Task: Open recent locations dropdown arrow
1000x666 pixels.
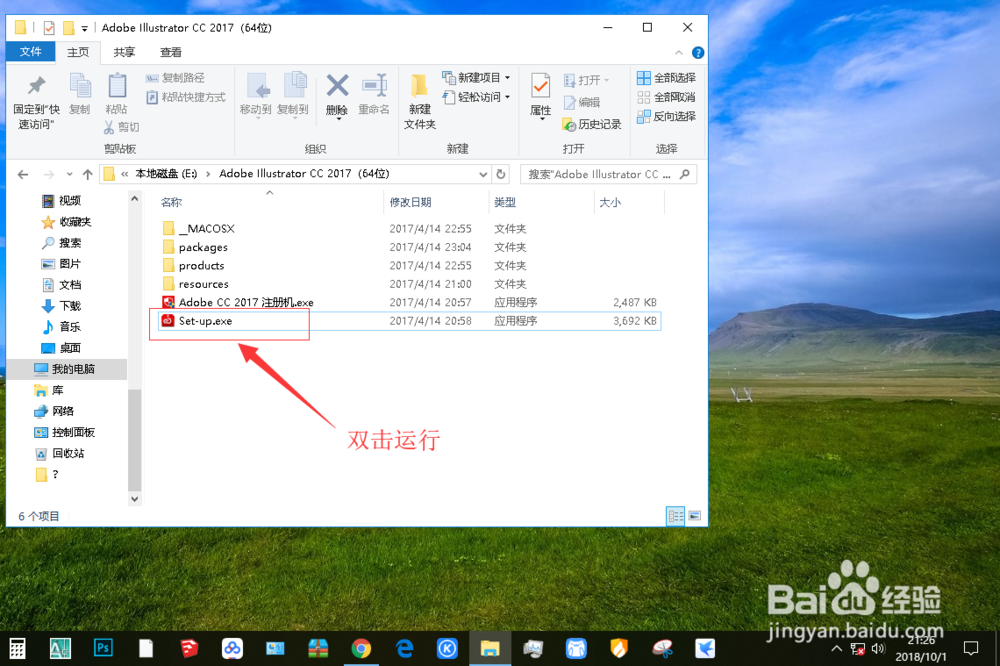Action: [70, 174]
